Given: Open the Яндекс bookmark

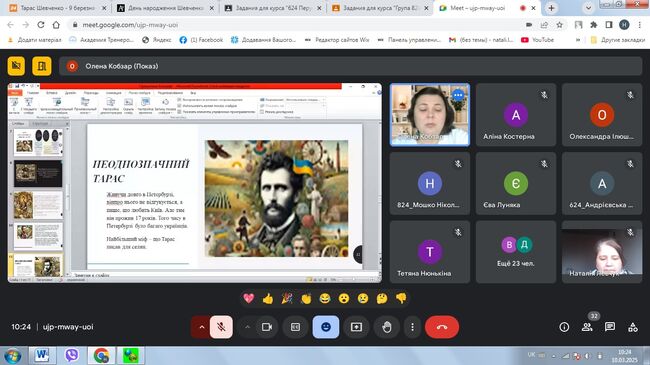Looking at the screenshot, I should (x=157, y=40).
